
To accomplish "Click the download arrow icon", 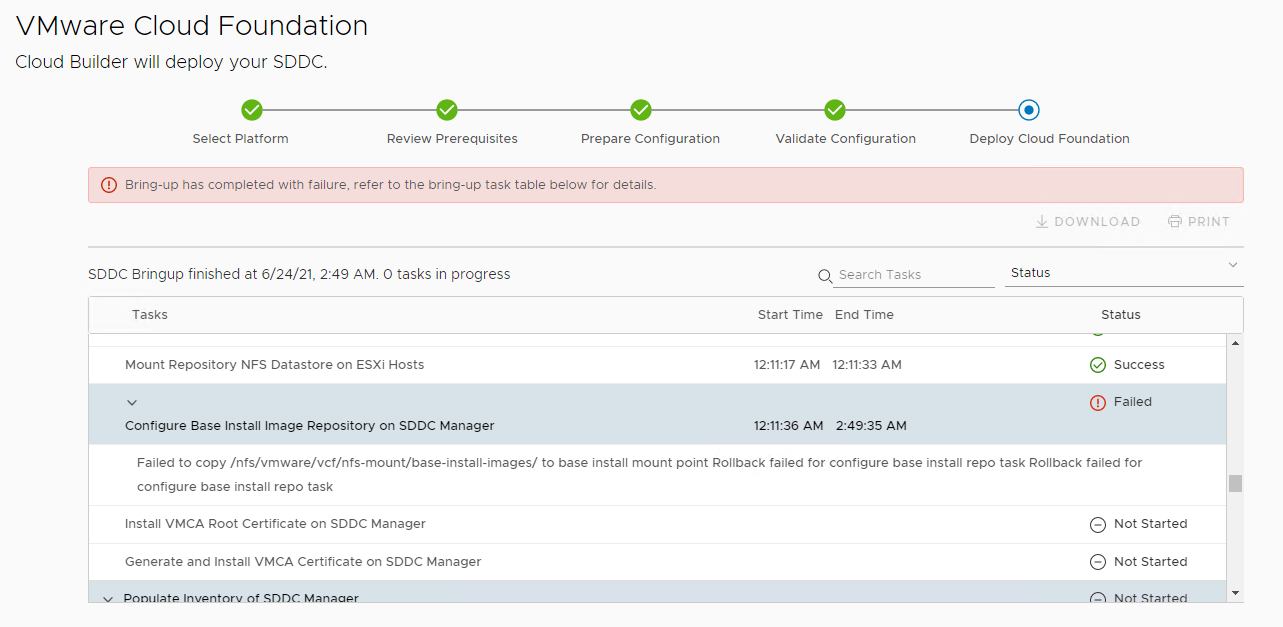I will click(1042, 222).
